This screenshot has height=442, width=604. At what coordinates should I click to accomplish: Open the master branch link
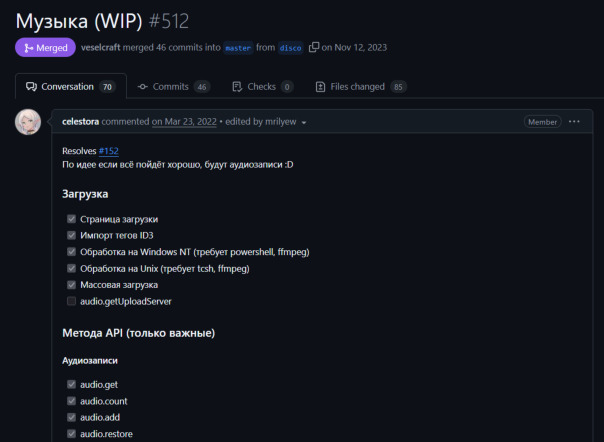[238, 48]
